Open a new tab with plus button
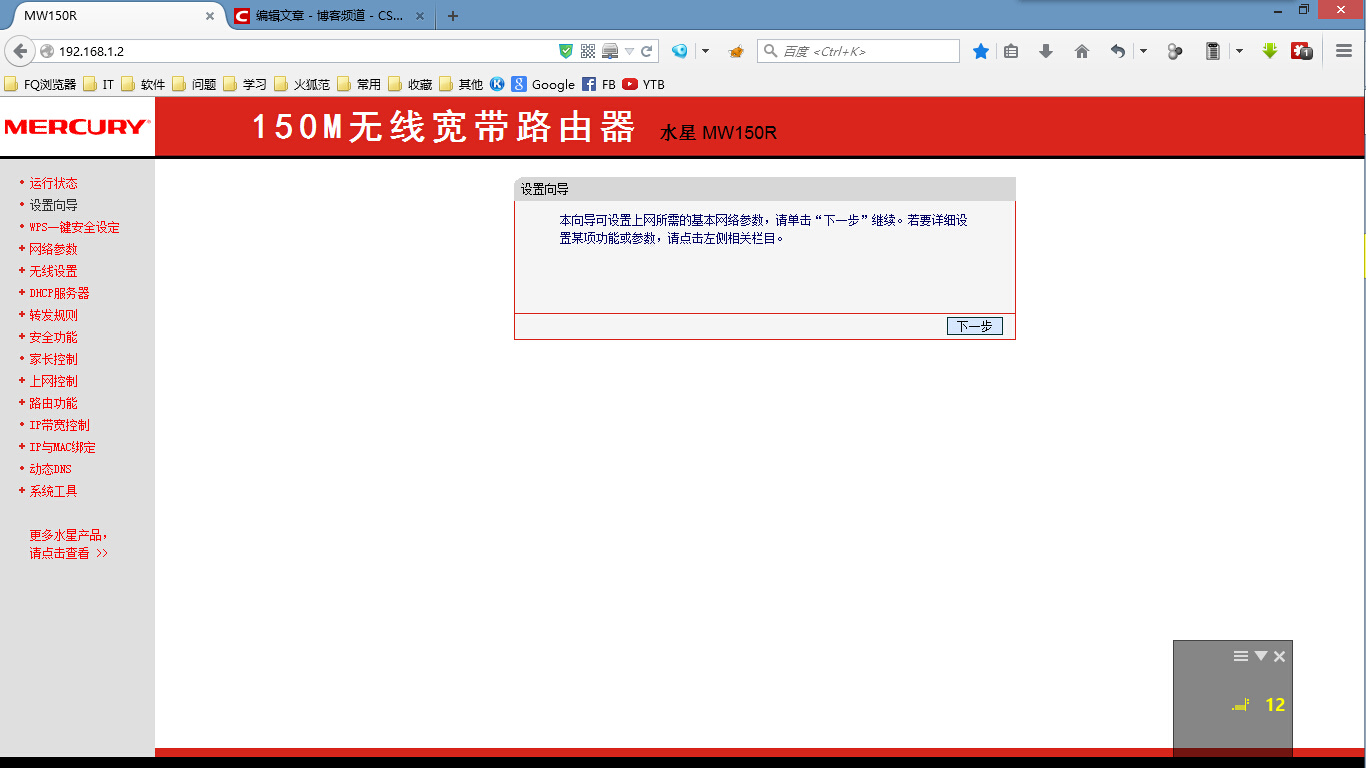1366x768 pixels. coord(453,16)
